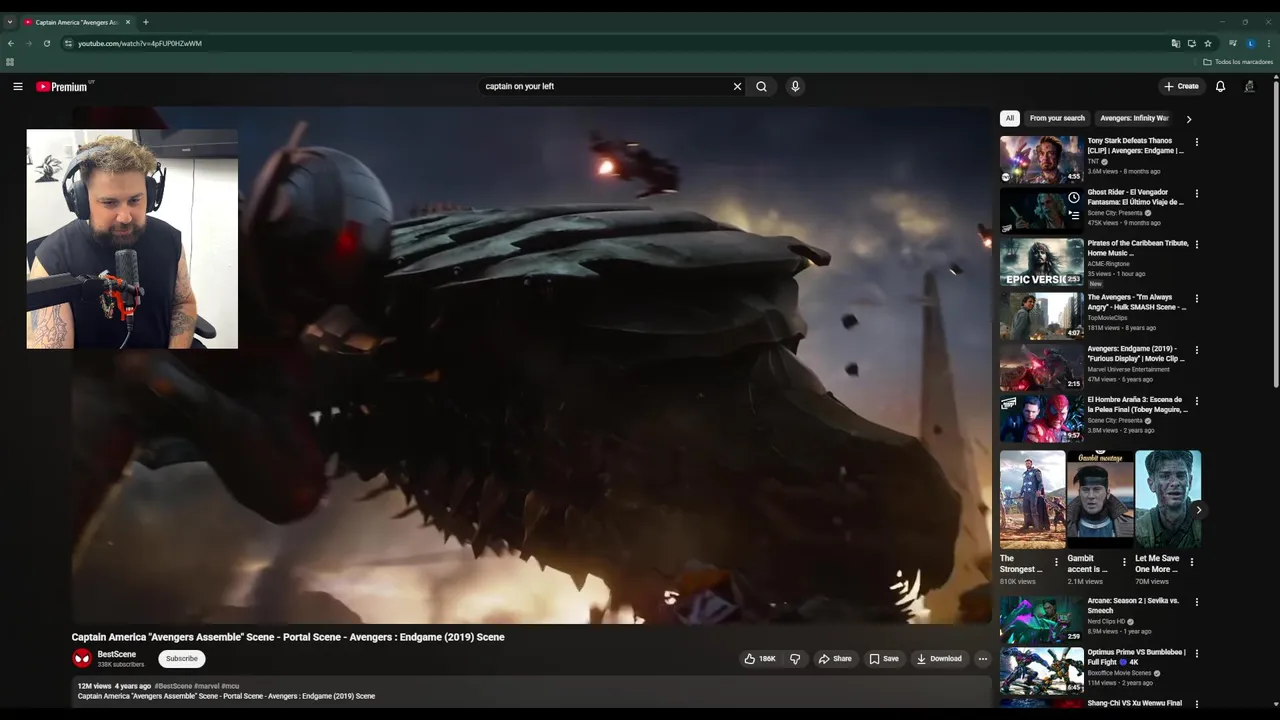Viewport: 1280px width, 720px height.
Task: Open the Create button
Action: pyautogui.click(x=1181, y=86)
